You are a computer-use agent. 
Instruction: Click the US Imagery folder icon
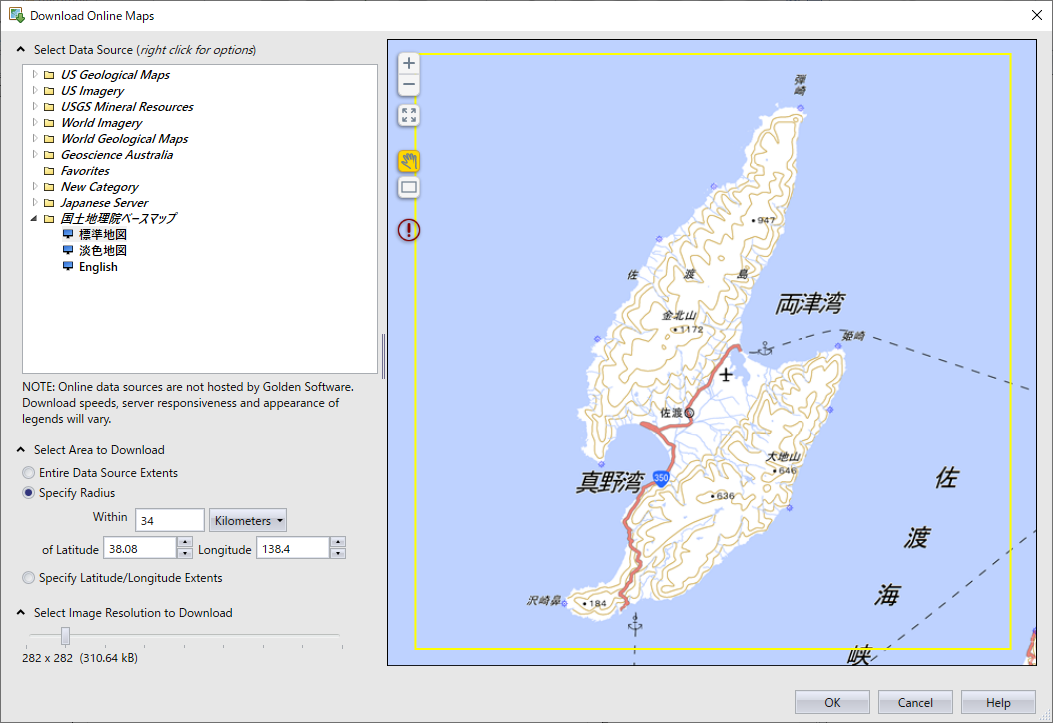click(49, 91)
